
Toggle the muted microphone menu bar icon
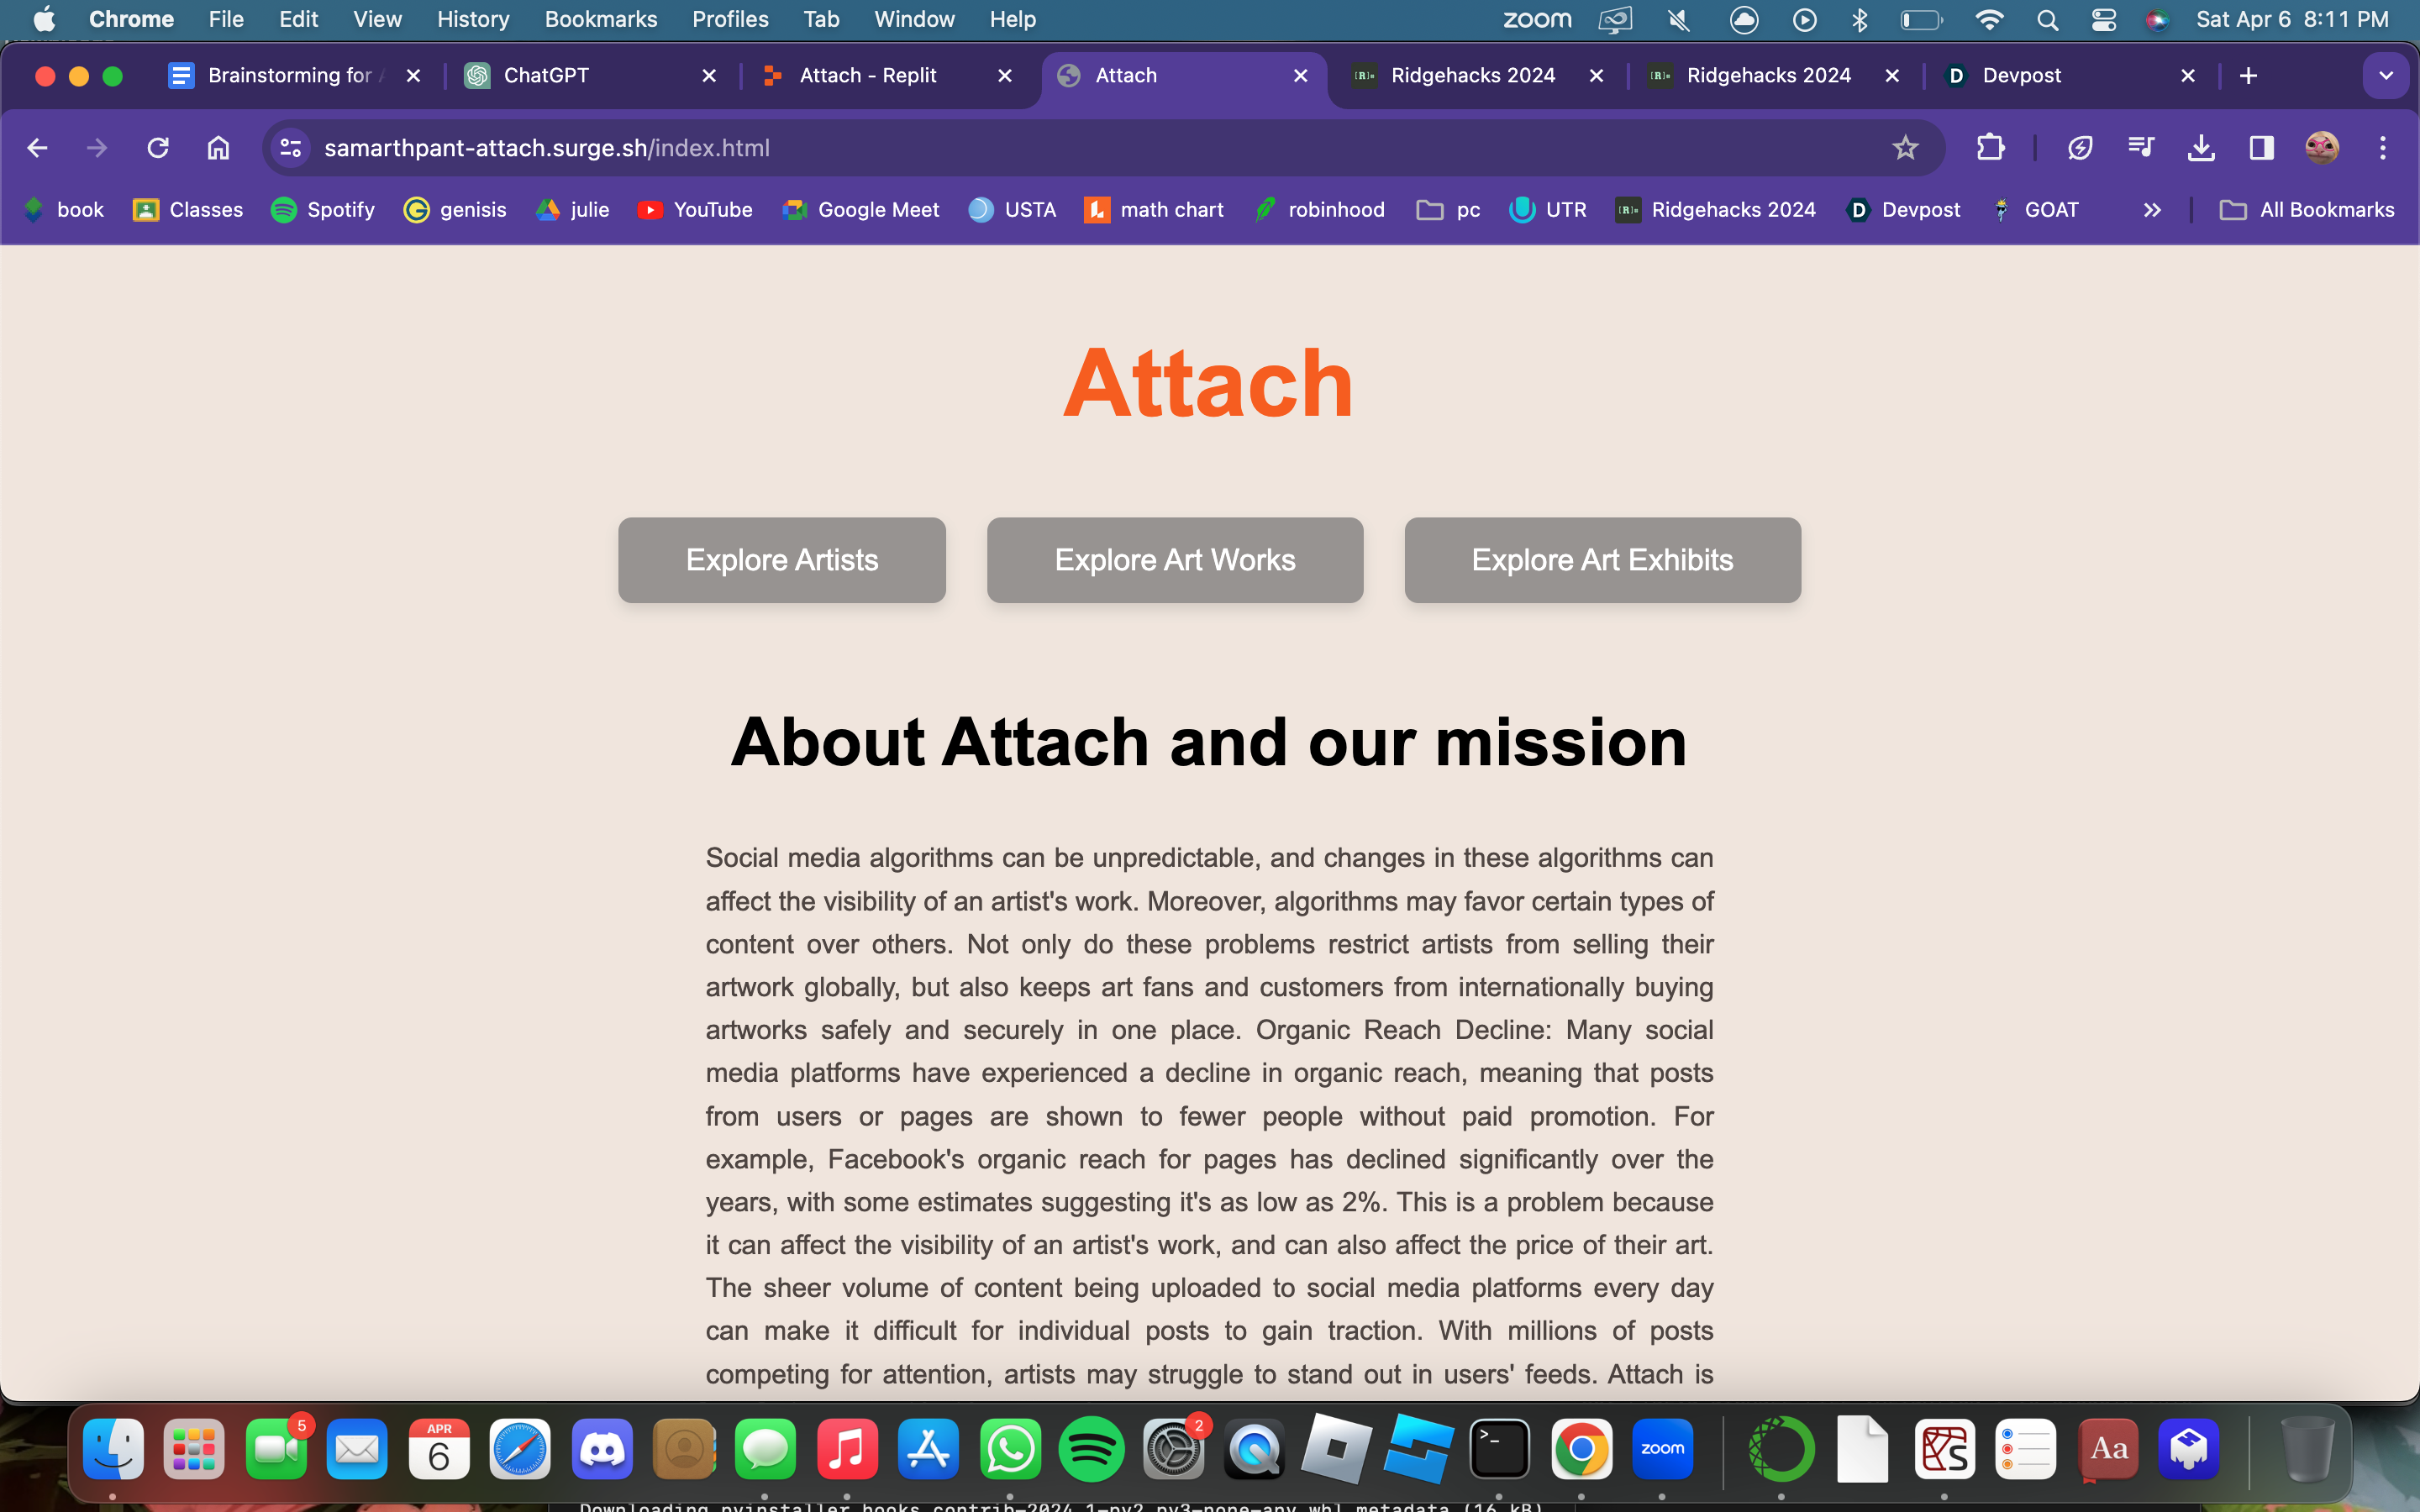coord(1679,20)
